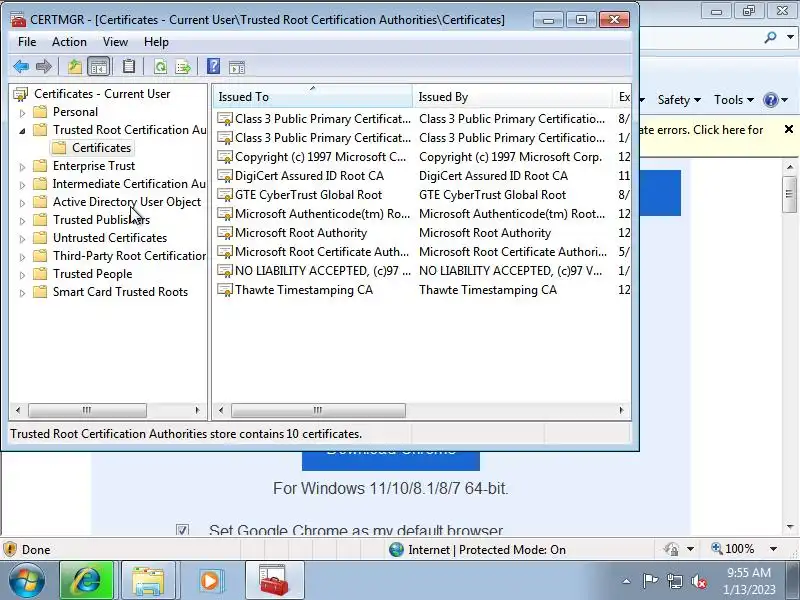Sort by the Issued To column header
This screenshot has width=800, height=600.
tap(312, 96)
